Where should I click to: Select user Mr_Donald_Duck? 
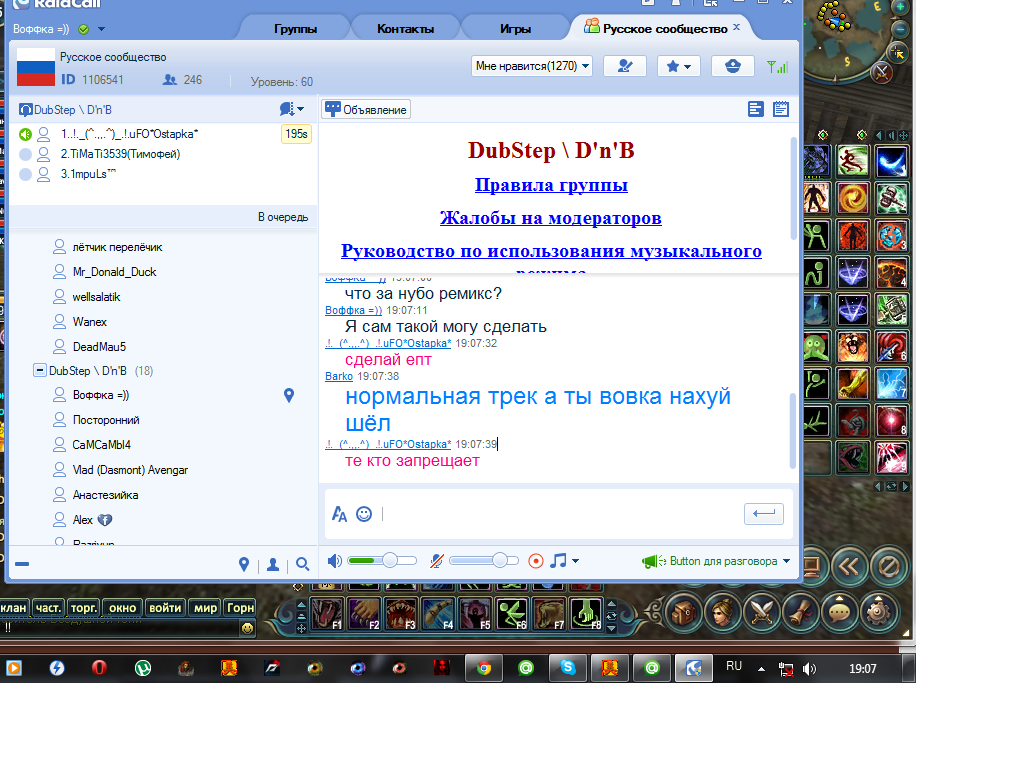click(x=114, y=272)
